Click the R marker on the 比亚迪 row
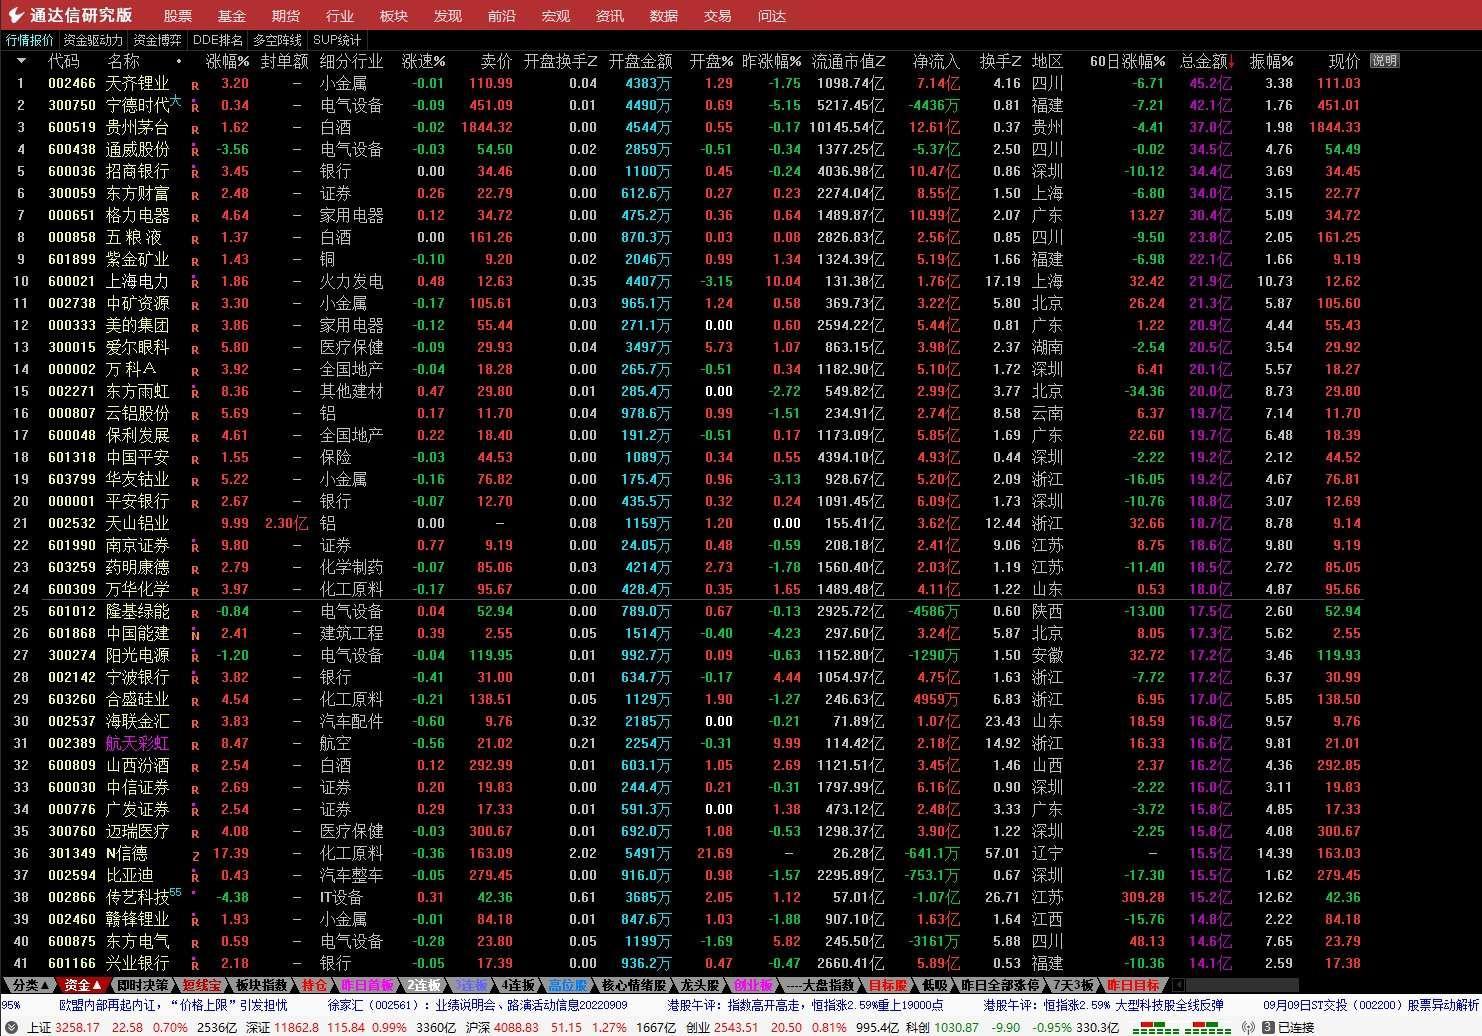 pyautogui.click(x=195, y=877)
